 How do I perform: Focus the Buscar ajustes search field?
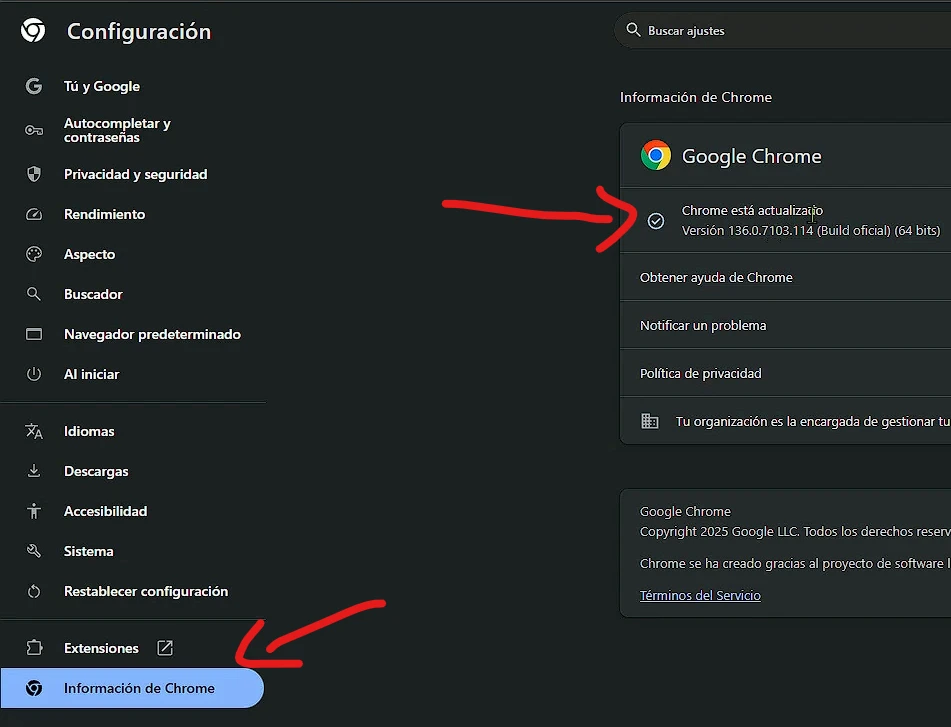[x=782, y=30]
